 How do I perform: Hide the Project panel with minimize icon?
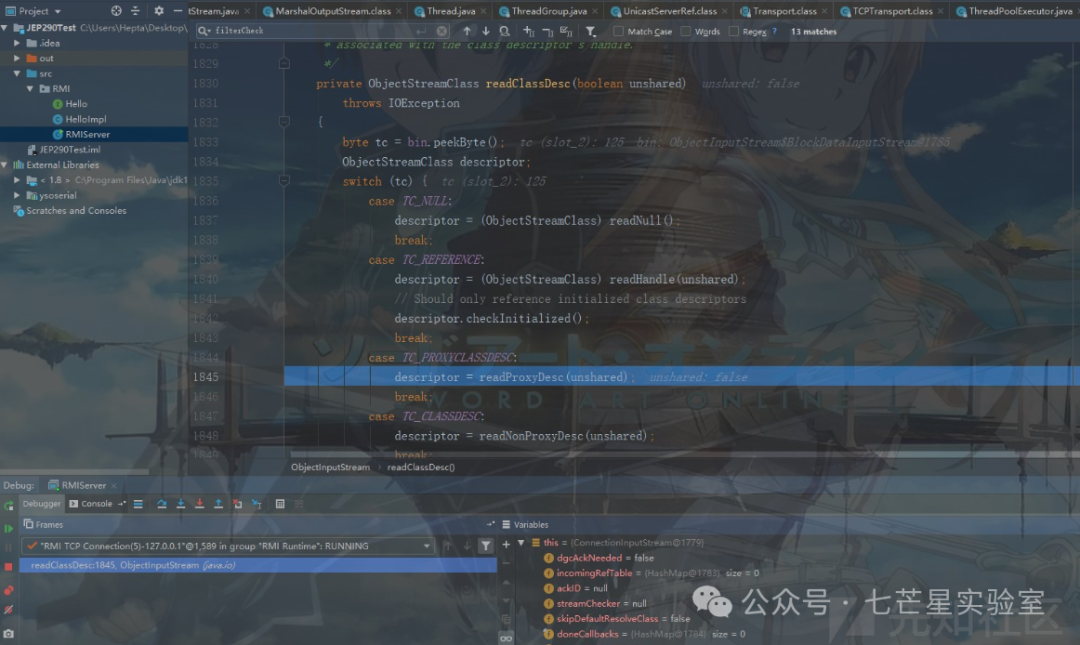(178, 11)
